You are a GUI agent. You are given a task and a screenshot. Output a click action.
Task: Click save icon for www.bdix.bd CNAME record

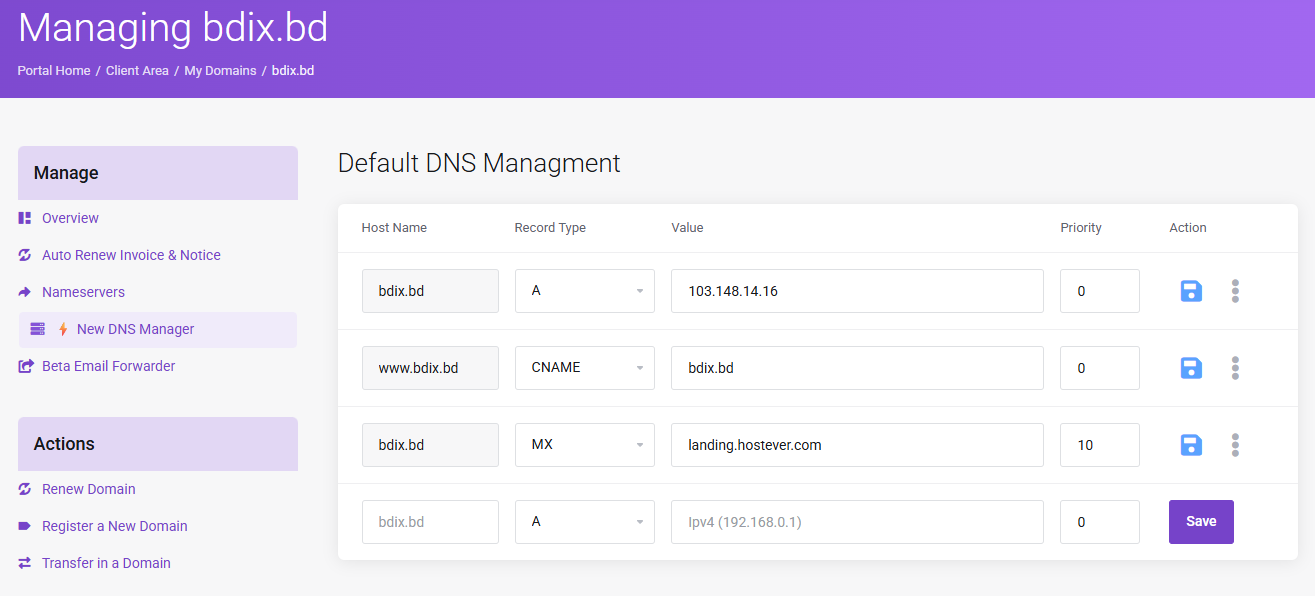coord(1191,368)
